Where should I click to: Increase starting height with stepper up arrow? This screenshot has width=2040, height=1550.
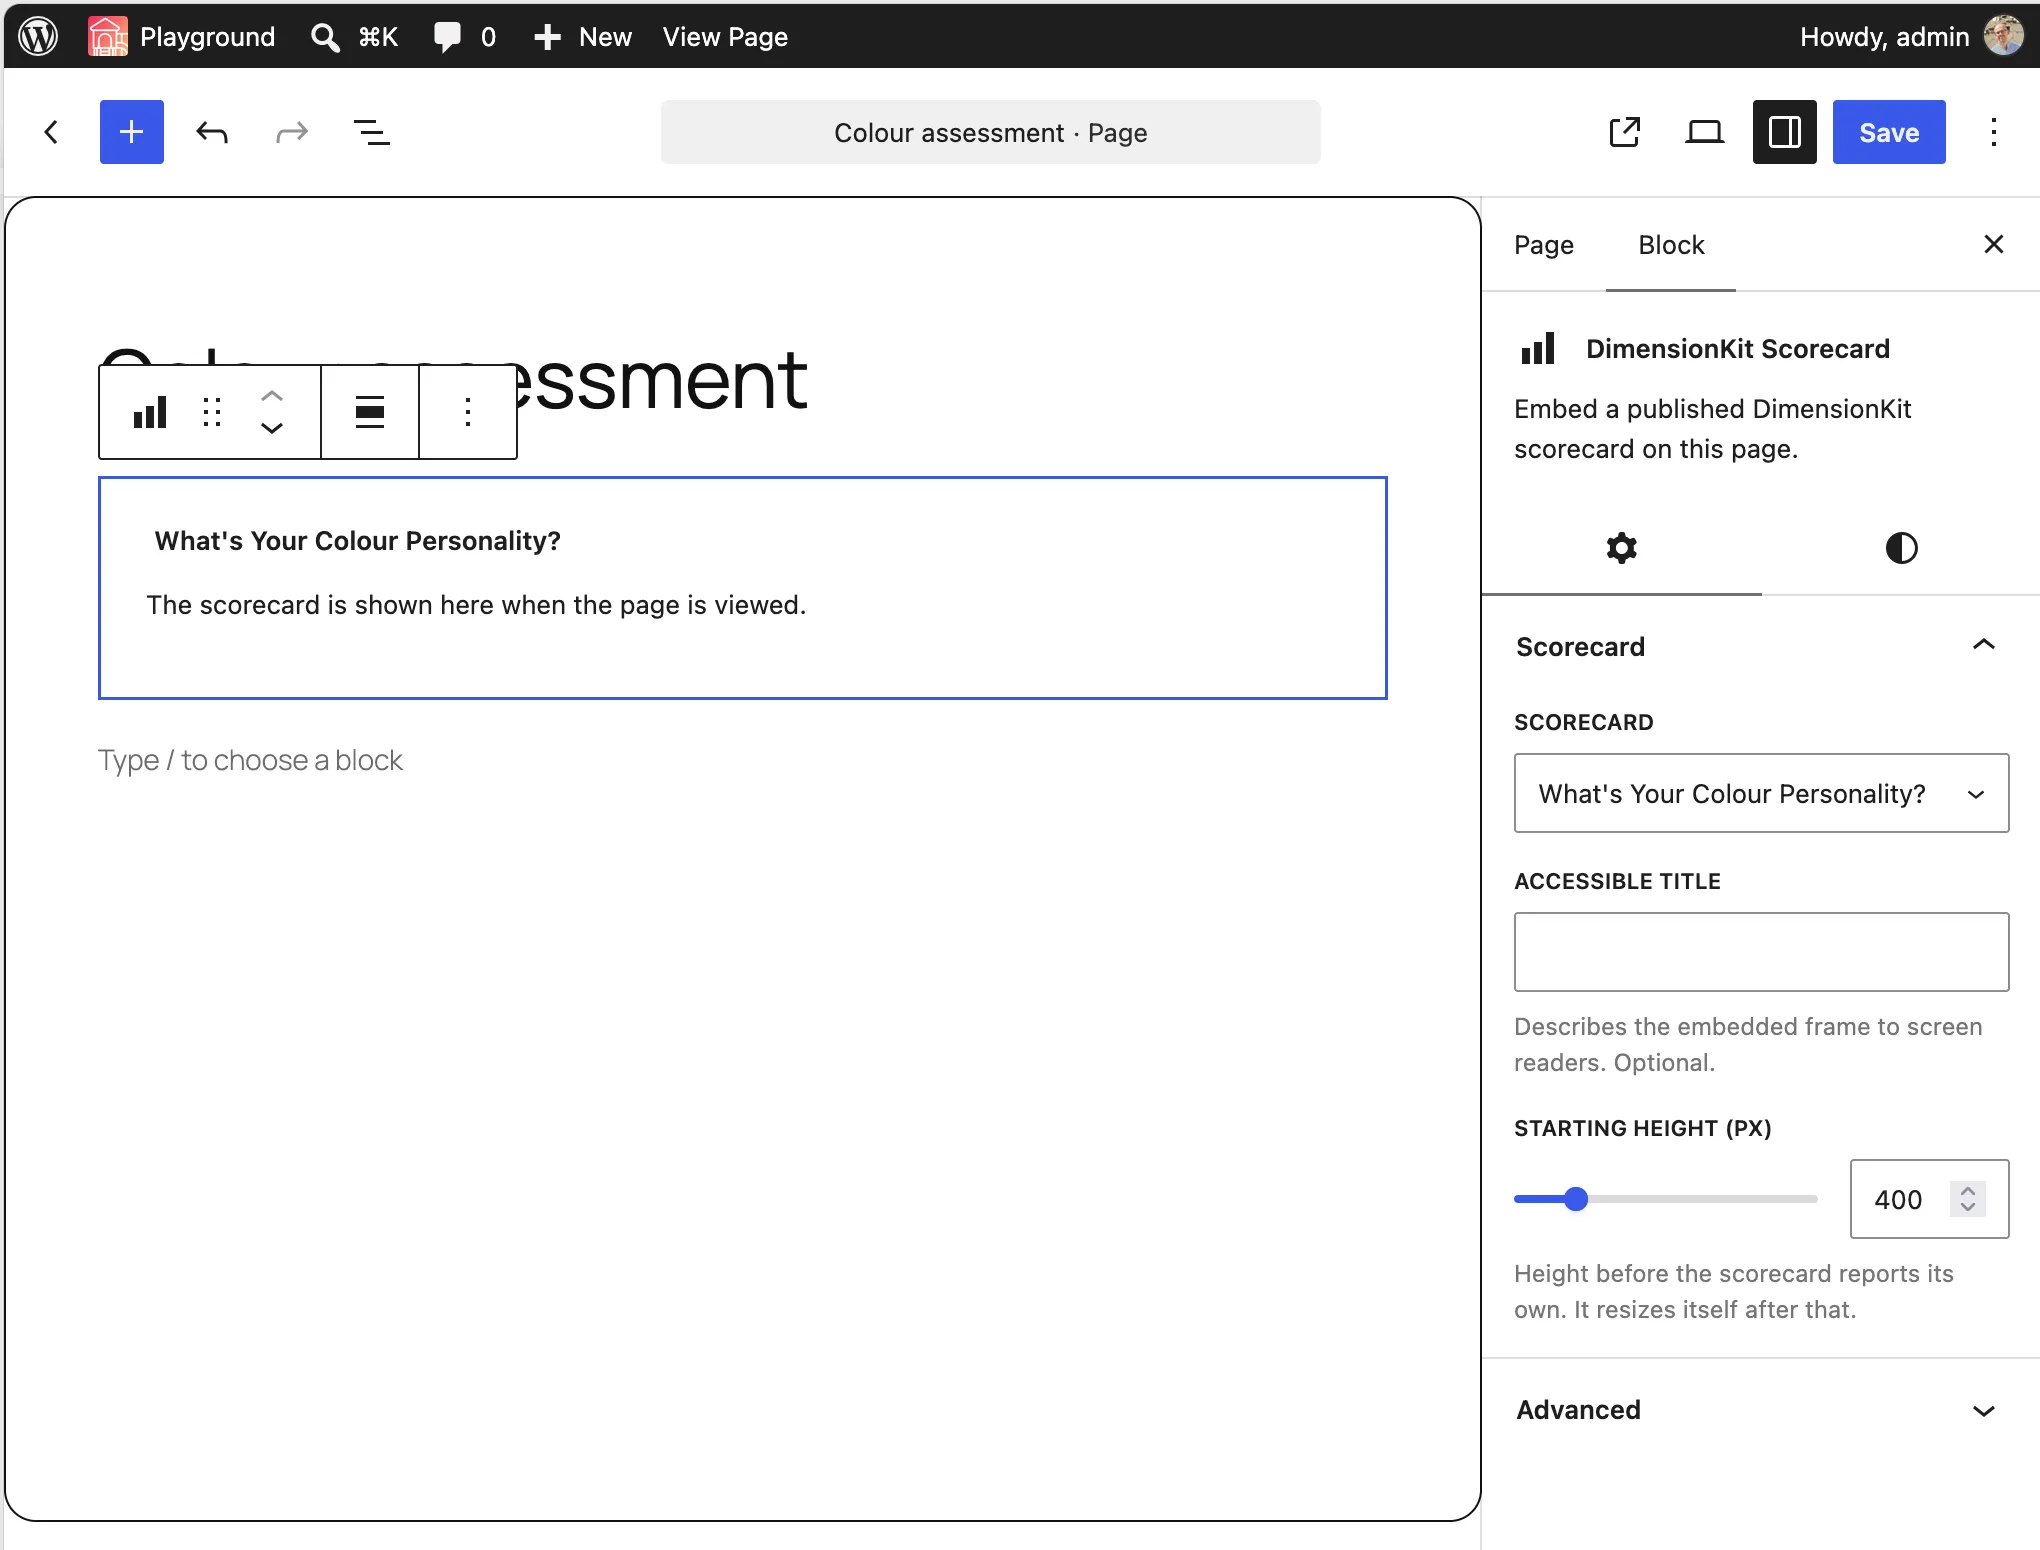pos(1968,1191)
